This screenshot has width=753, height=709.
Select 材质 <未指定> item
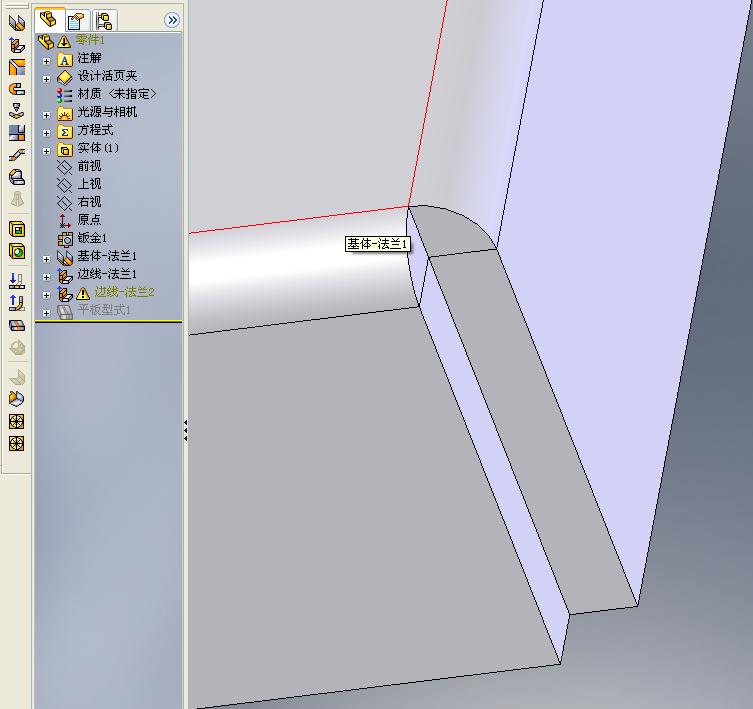click(x=117, y=94)
